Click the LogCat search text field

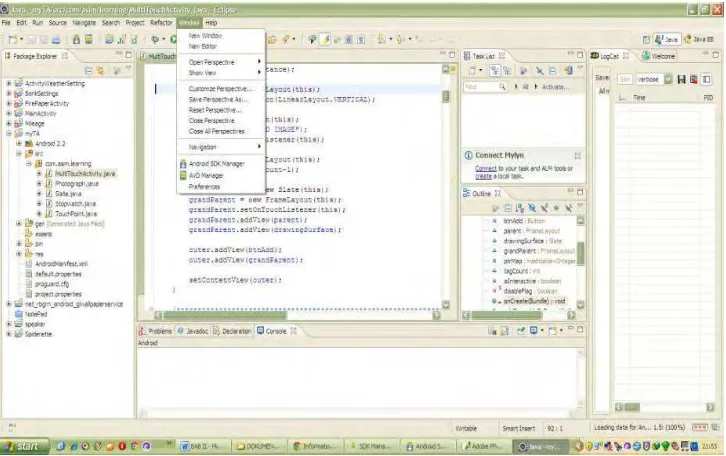[625, 80]
